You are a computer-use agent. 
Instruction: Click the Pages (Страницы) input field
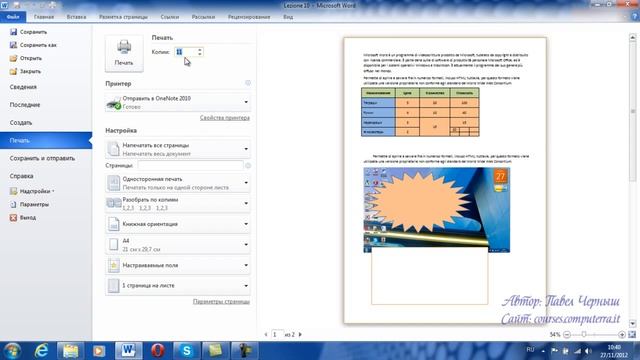[191, 165]
